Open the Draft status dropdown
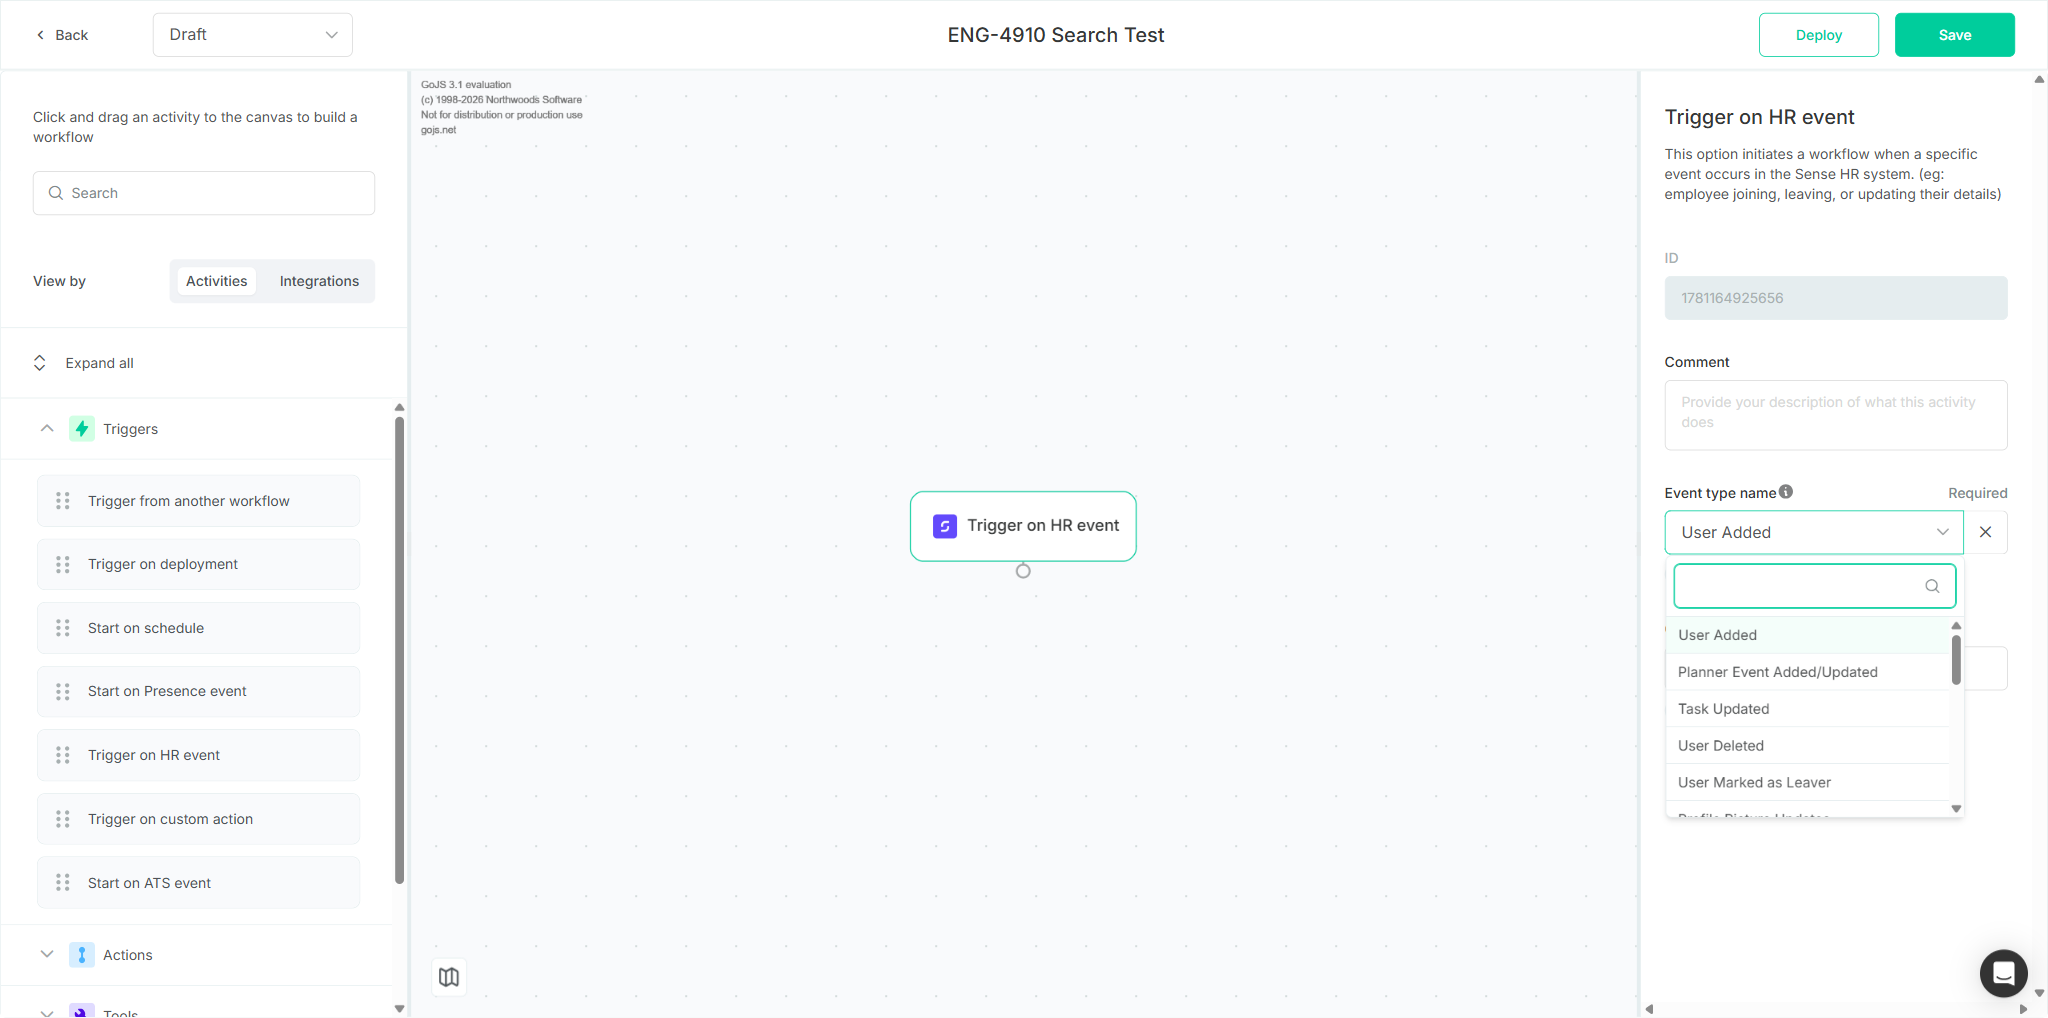The height and width of the screenshot is (1018, 2048). coord(253,35)
